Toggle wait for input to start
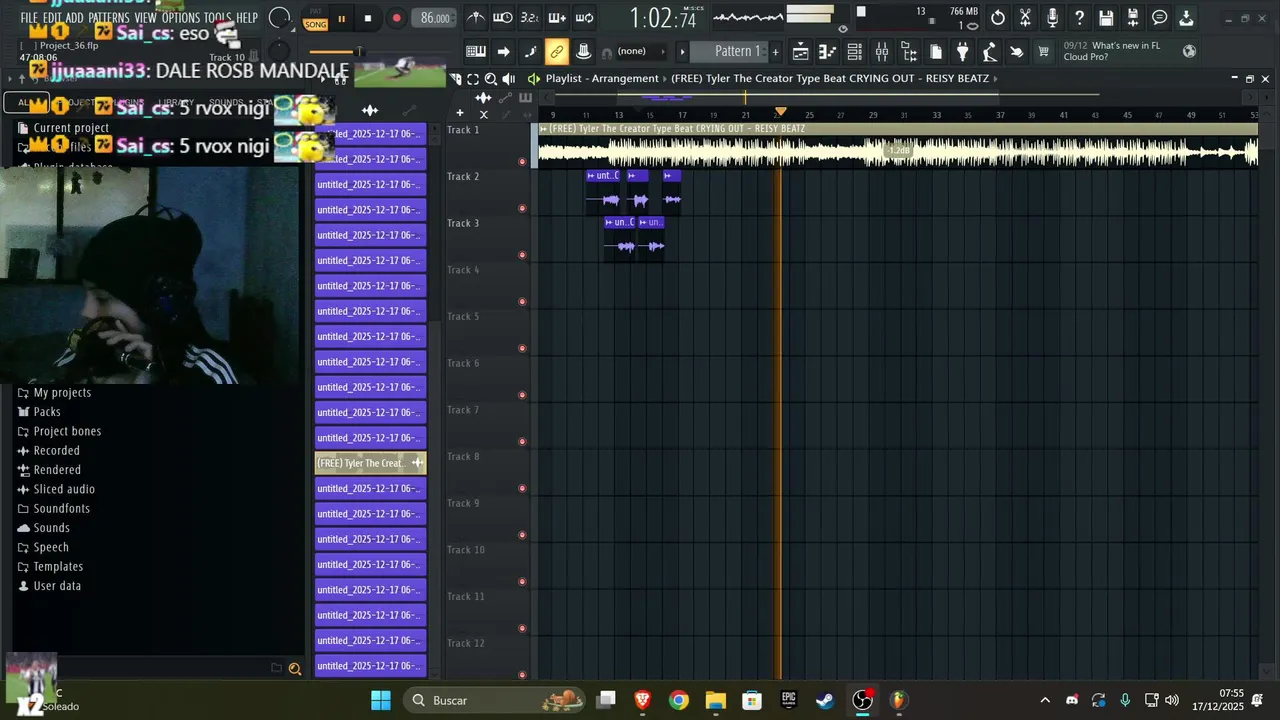1280x720 pixels. pyautogui.click(x=503, y=18)
